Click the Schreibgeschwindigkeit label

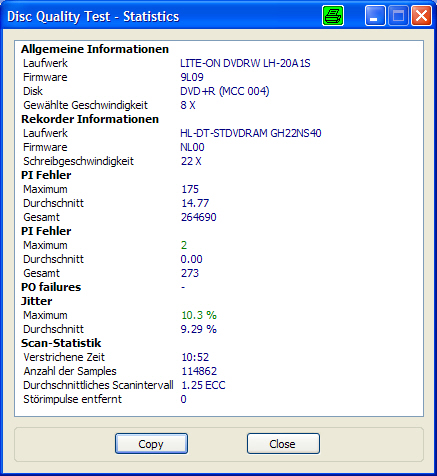tap(78, 161)
